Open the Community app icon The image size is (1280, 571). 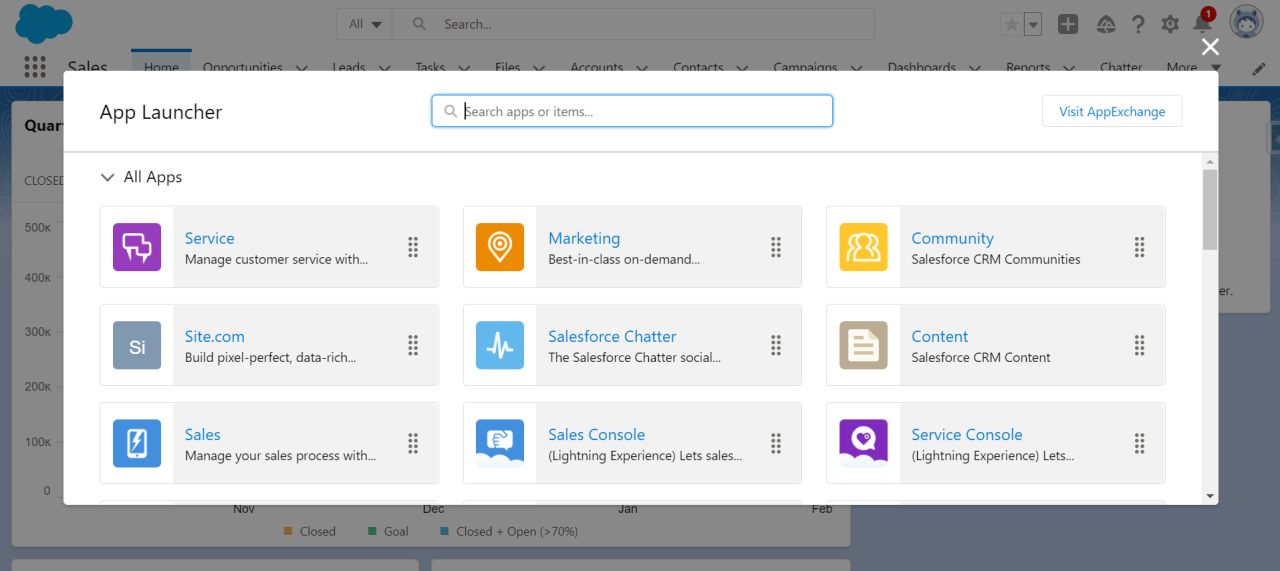[x=863, y=247]
